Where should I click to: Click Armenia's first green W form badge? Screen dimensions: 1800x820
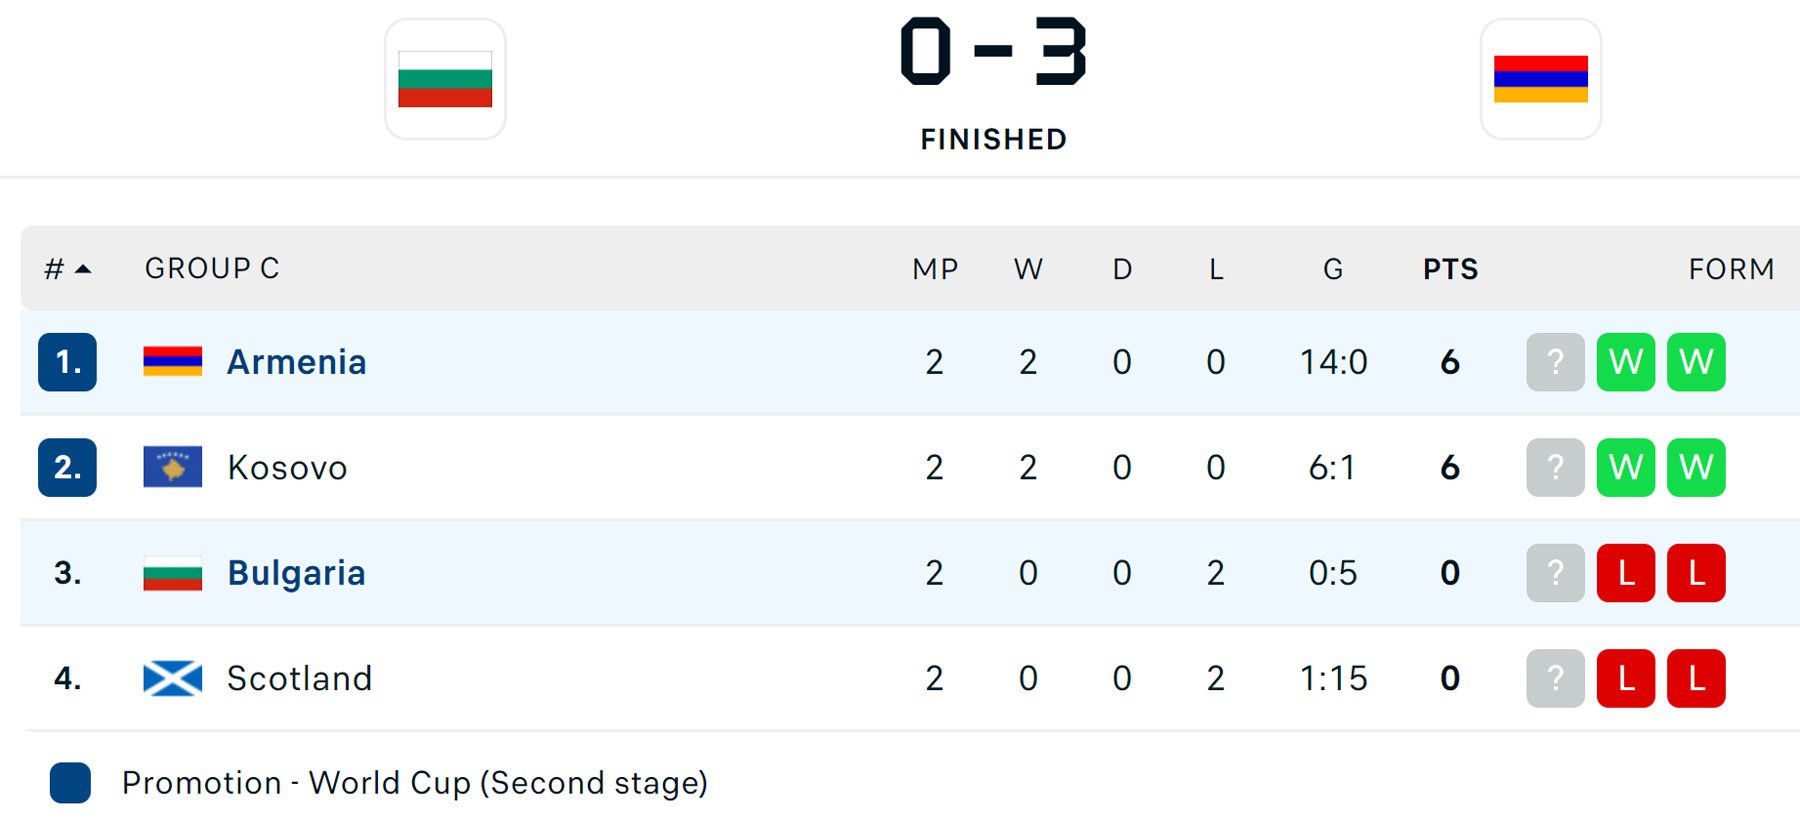[x=1626, y=362]
